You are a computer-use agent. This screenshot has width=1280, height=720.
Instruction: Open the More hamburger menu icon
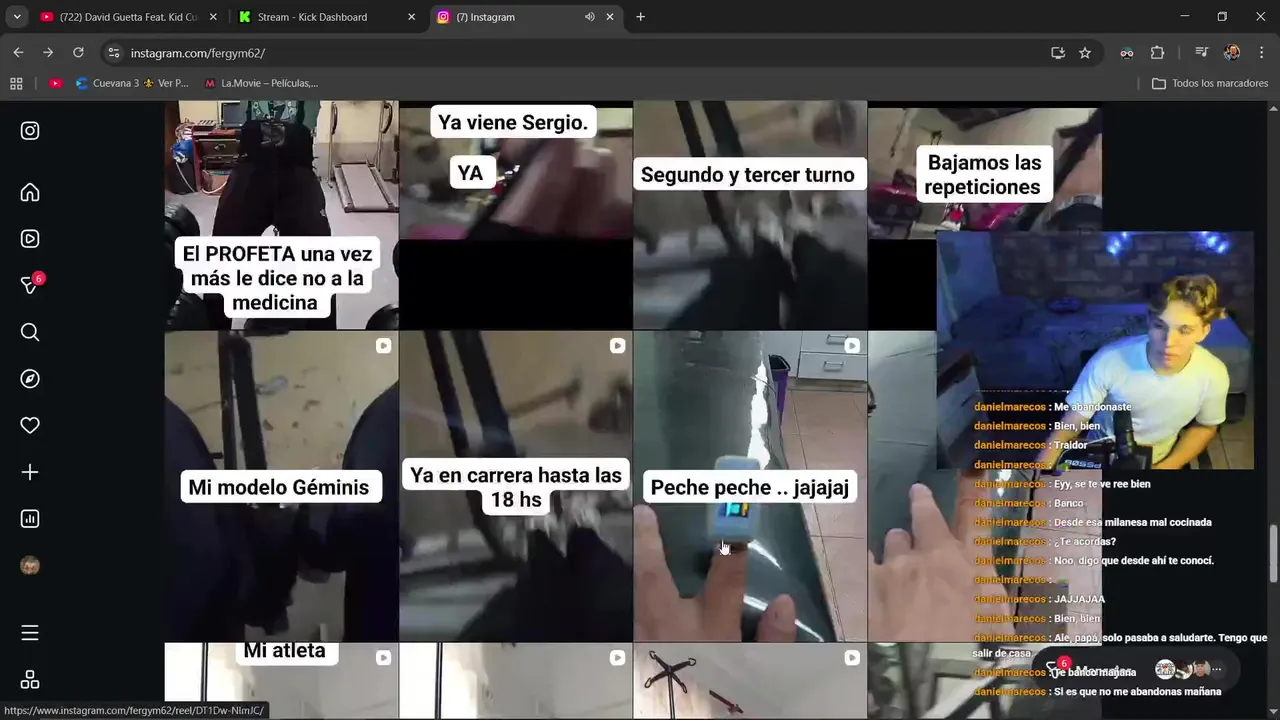[30, 633]
